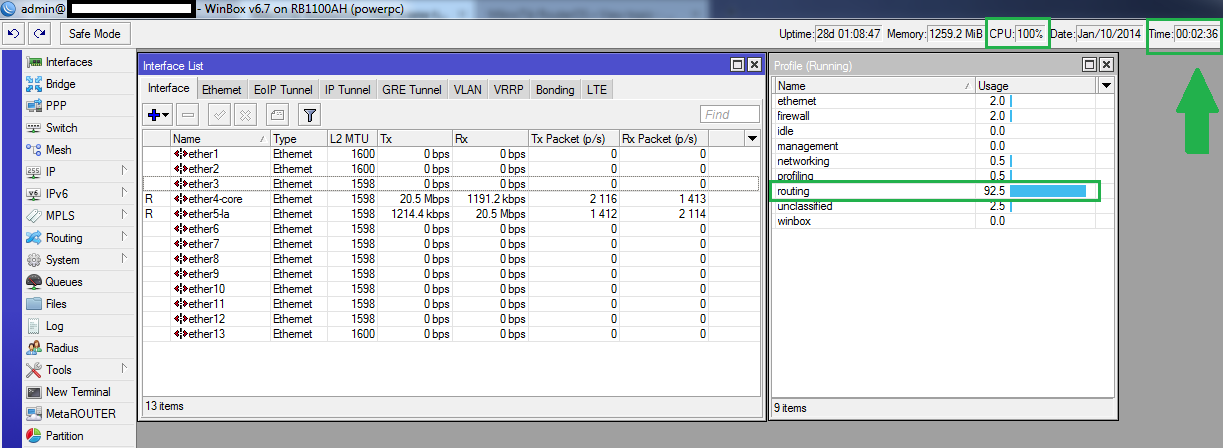1223x448 pixels.
Task: Switch to the EoIP Tunnel tab
Action: pyautogui.click(x=283, y=89)
